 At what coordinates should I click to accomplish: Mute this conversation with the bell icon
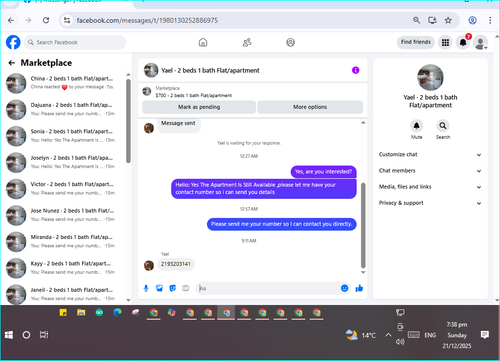[416, 126]
